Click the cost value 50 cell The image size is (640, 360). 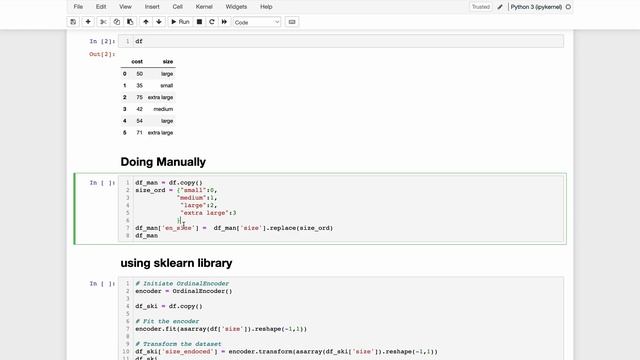coord(140,74)
